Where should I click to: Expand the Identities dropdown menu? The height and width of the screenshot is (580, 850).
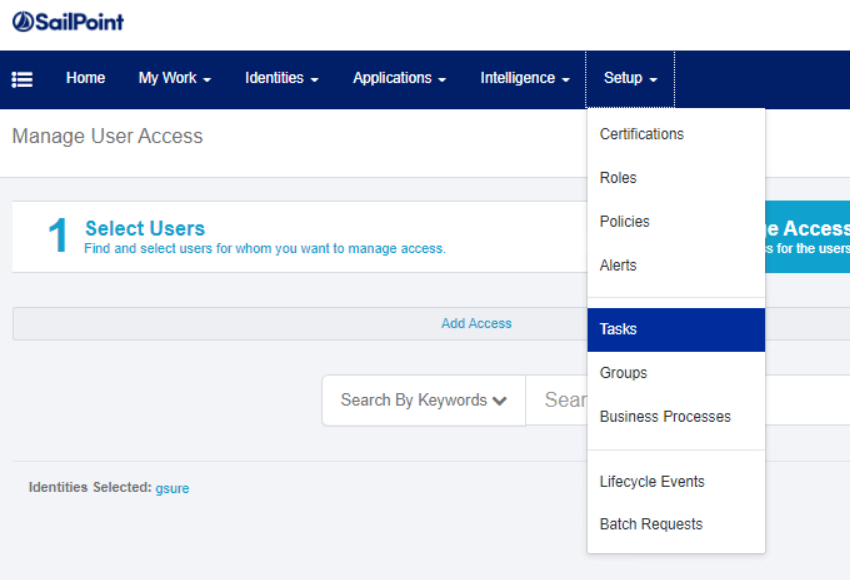click(x=281, y=78)
